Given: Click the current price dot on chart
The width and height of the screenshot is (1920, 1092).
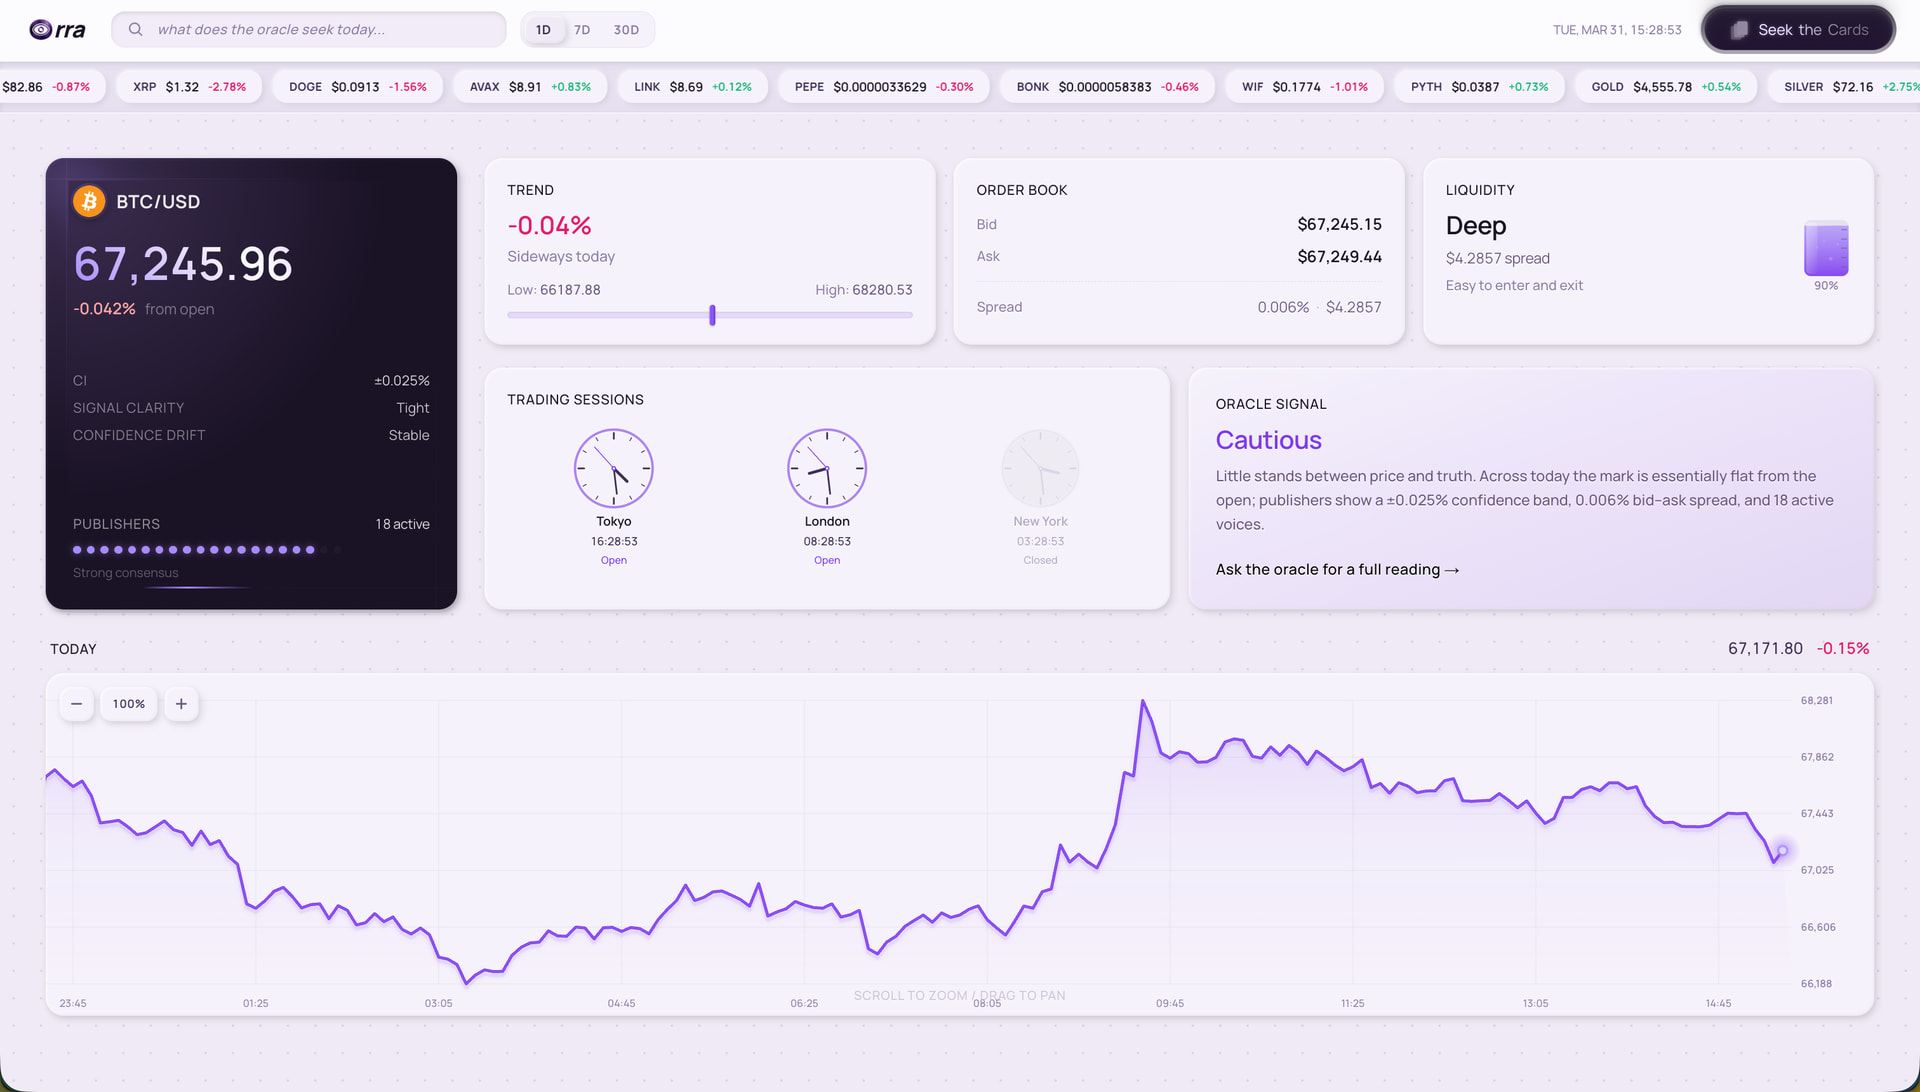Looking at the screenshot, I should pos(1782,851).
